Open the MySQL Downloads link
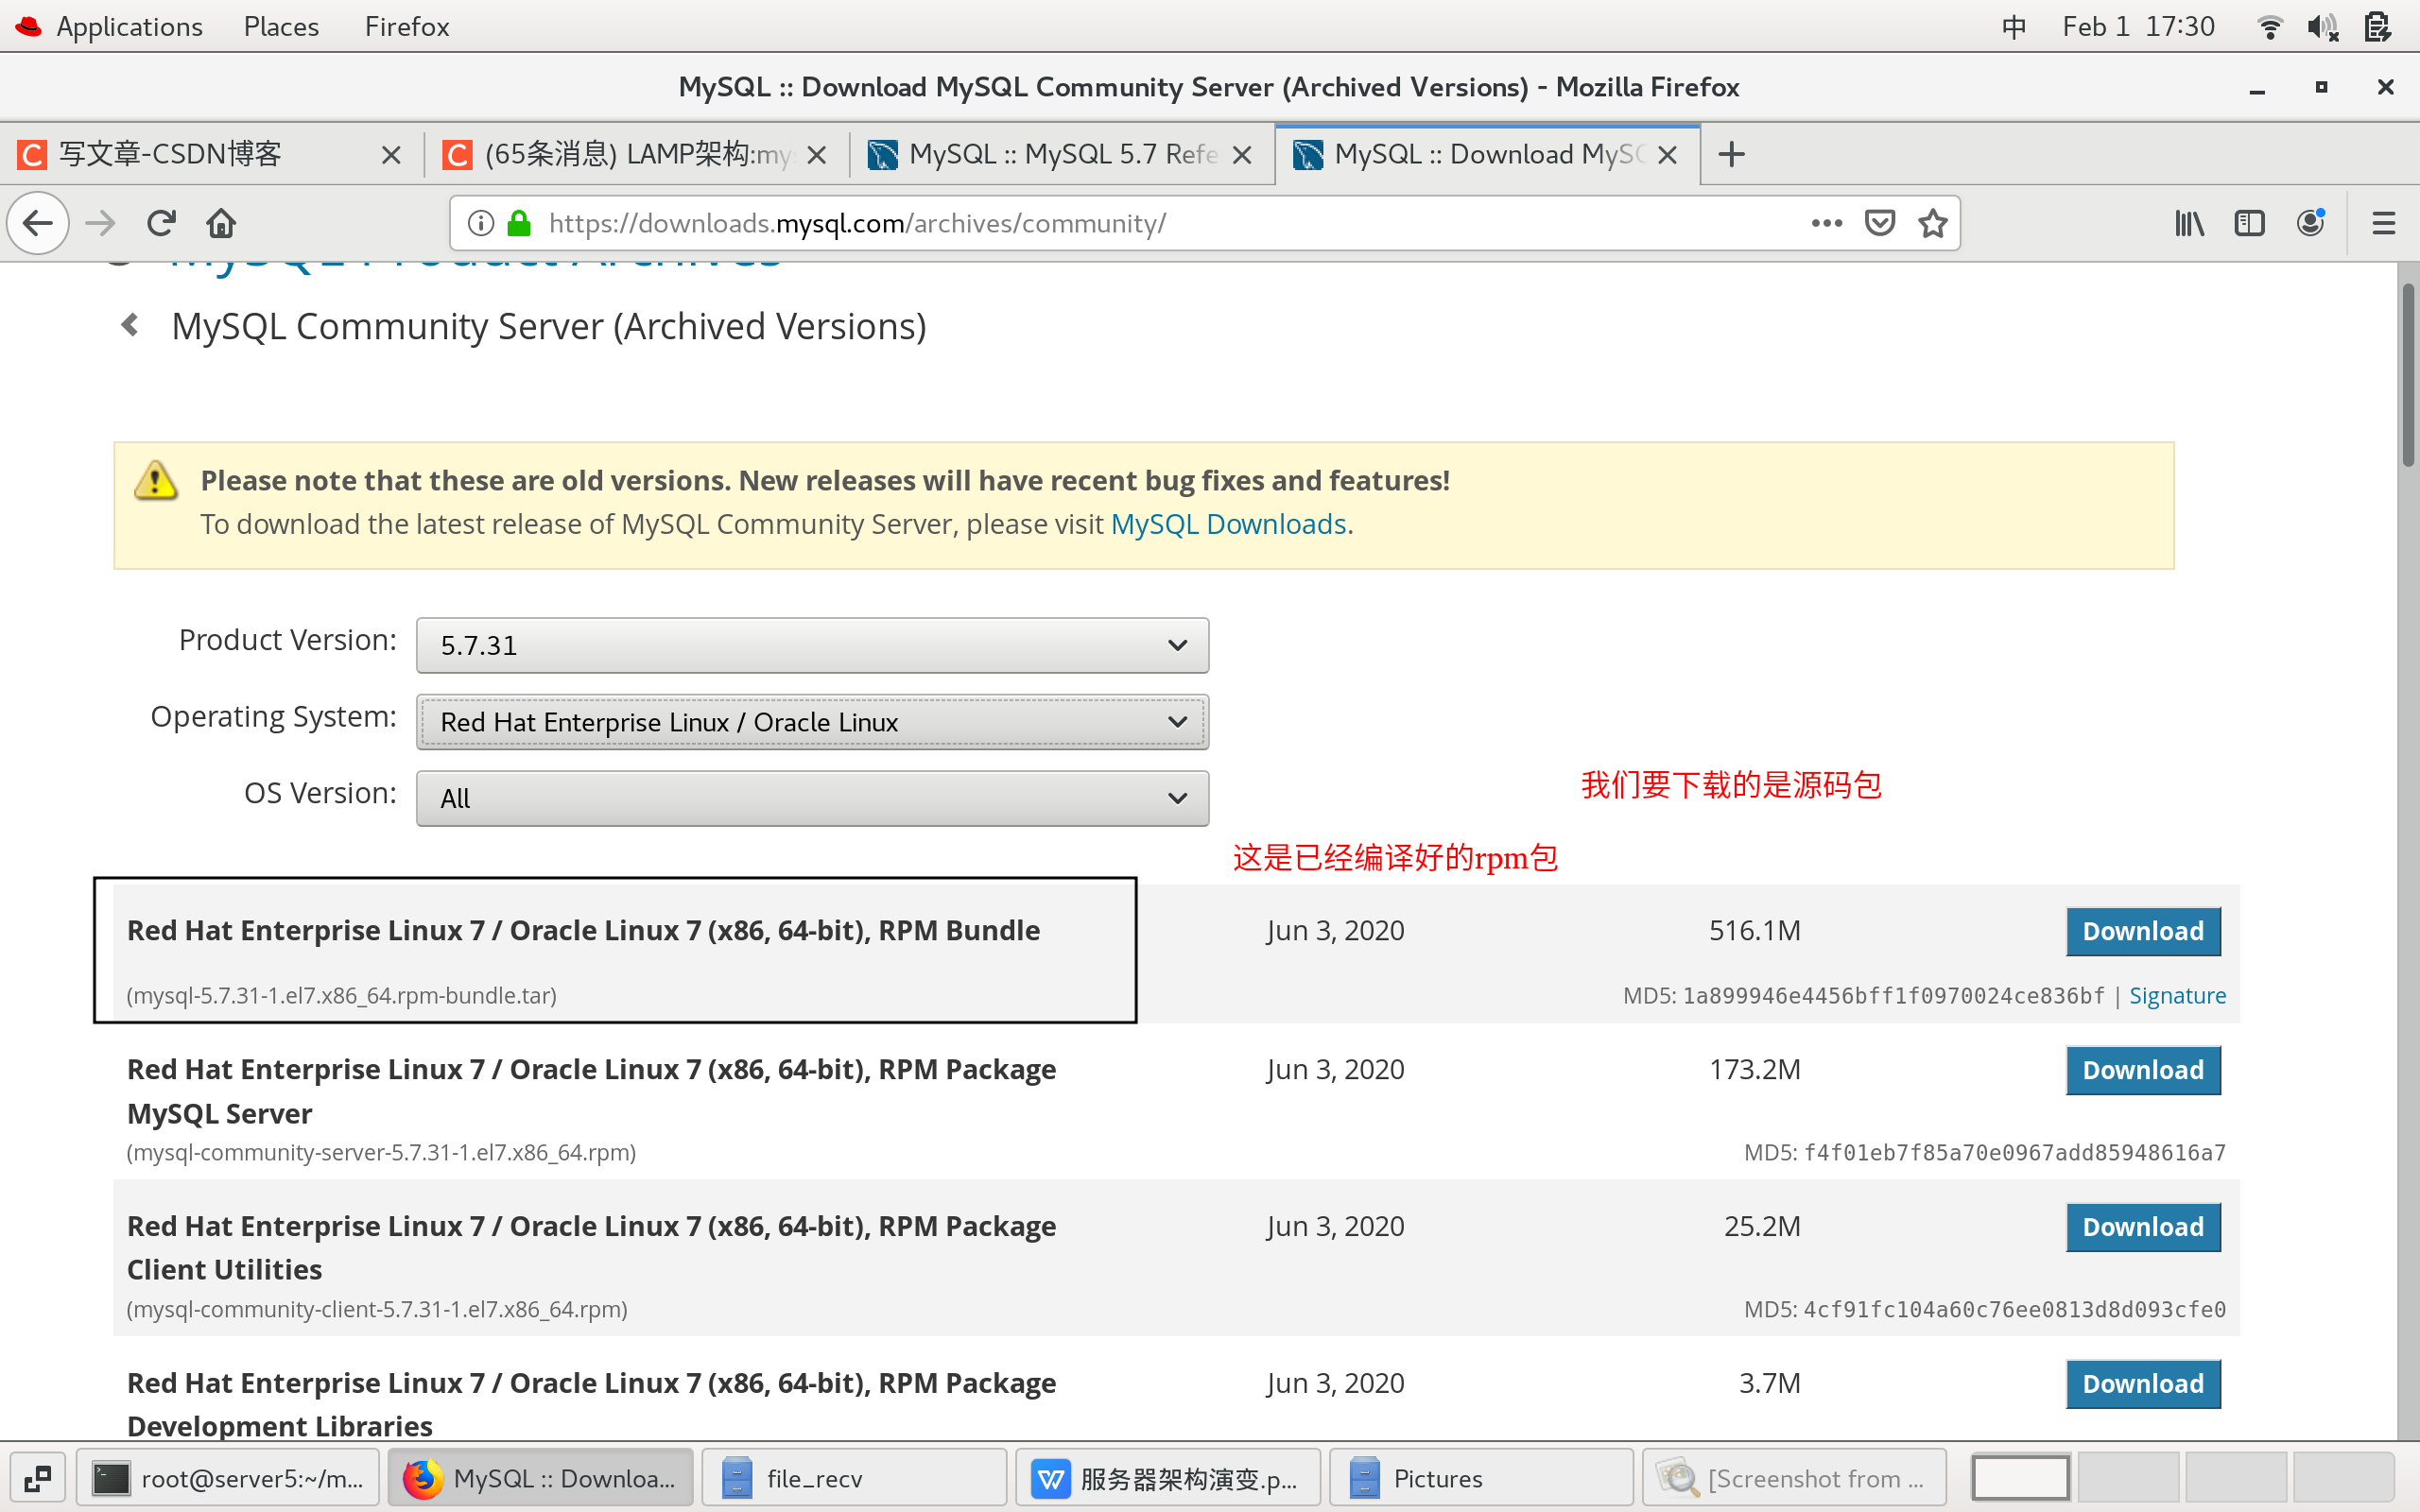The height and width of the screenshot is (1512, 2420). pyautogui.click(x=1228, y=524)
